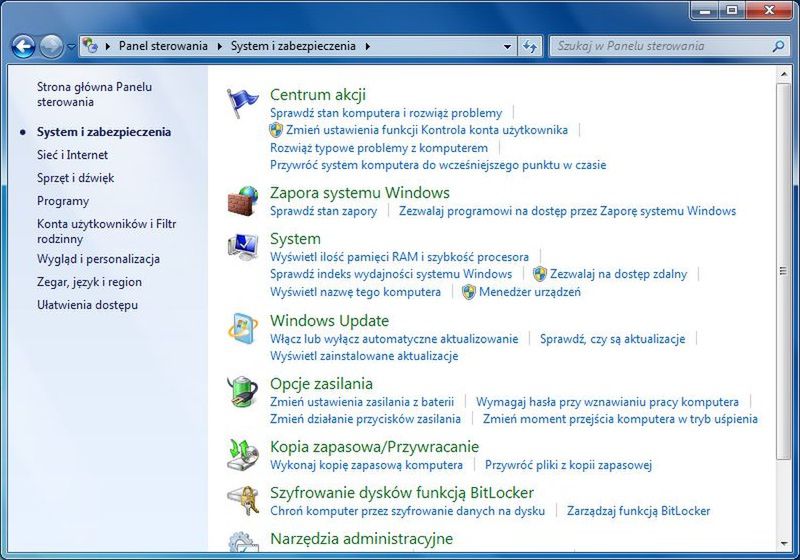Click Wymagaj hasła przy wznawianiu pracy komputera
This screenshot has width=800, height=560.
(607, 402)
